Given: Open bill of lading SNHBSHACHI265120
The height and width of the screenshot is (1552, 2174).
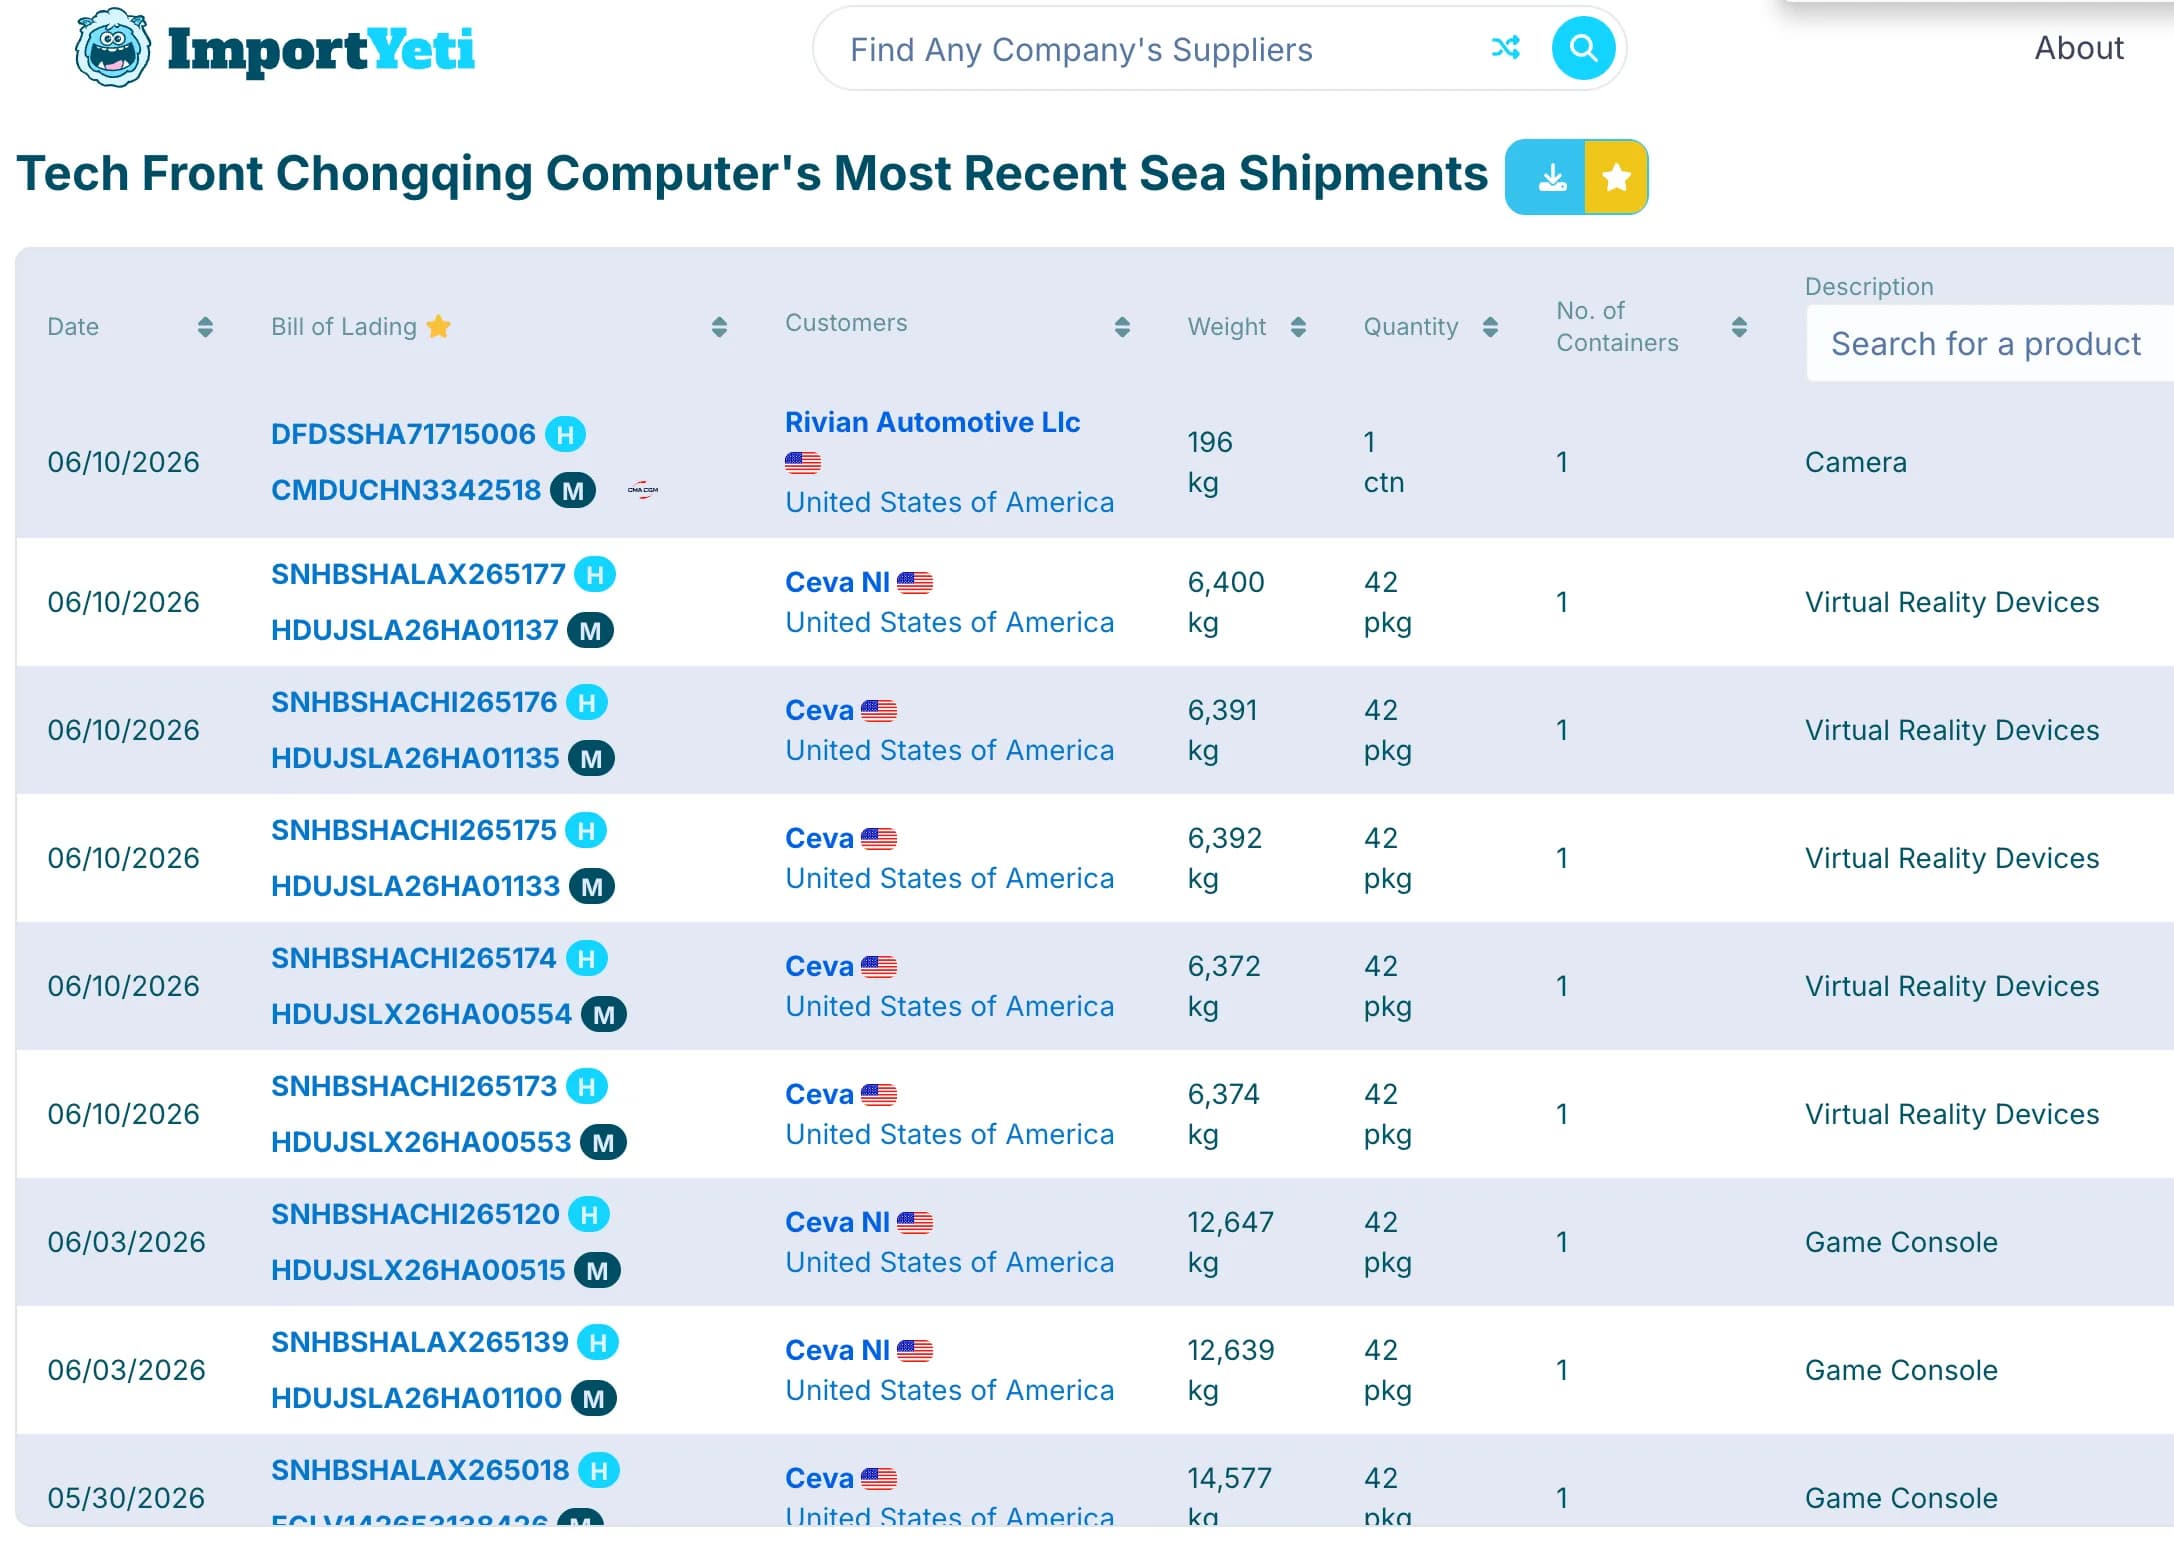Looking at the screenshot, I should coord(415,1214).
